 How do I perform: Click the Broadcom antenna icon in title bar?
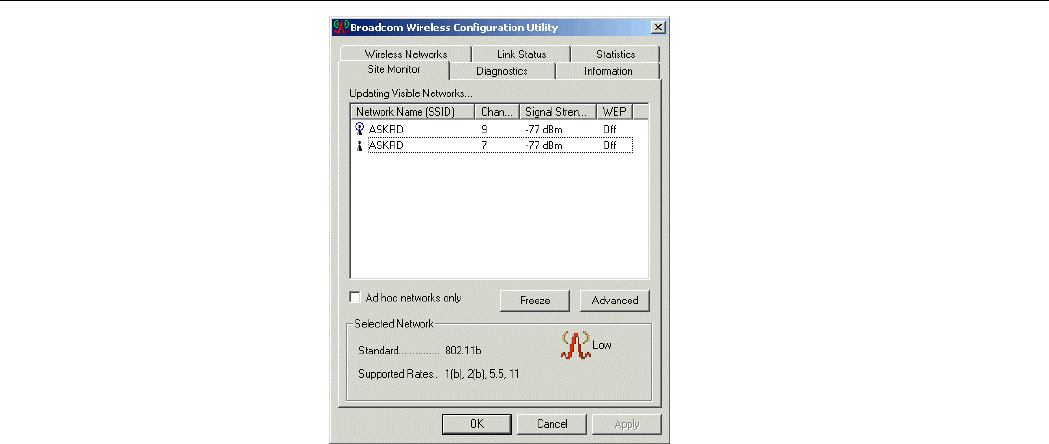coord(341,27)
